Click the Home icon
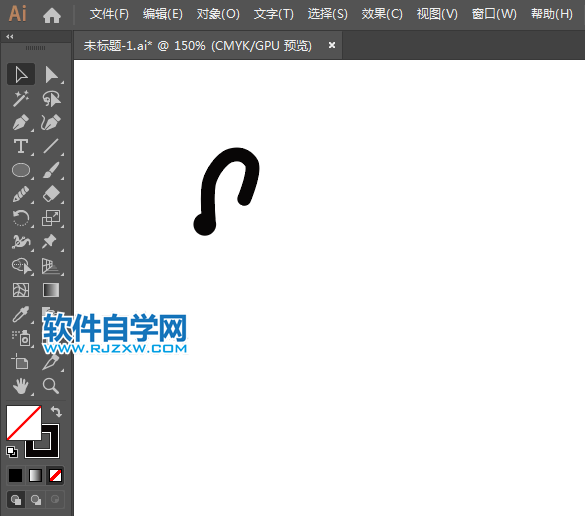 [x=52, y=15]
